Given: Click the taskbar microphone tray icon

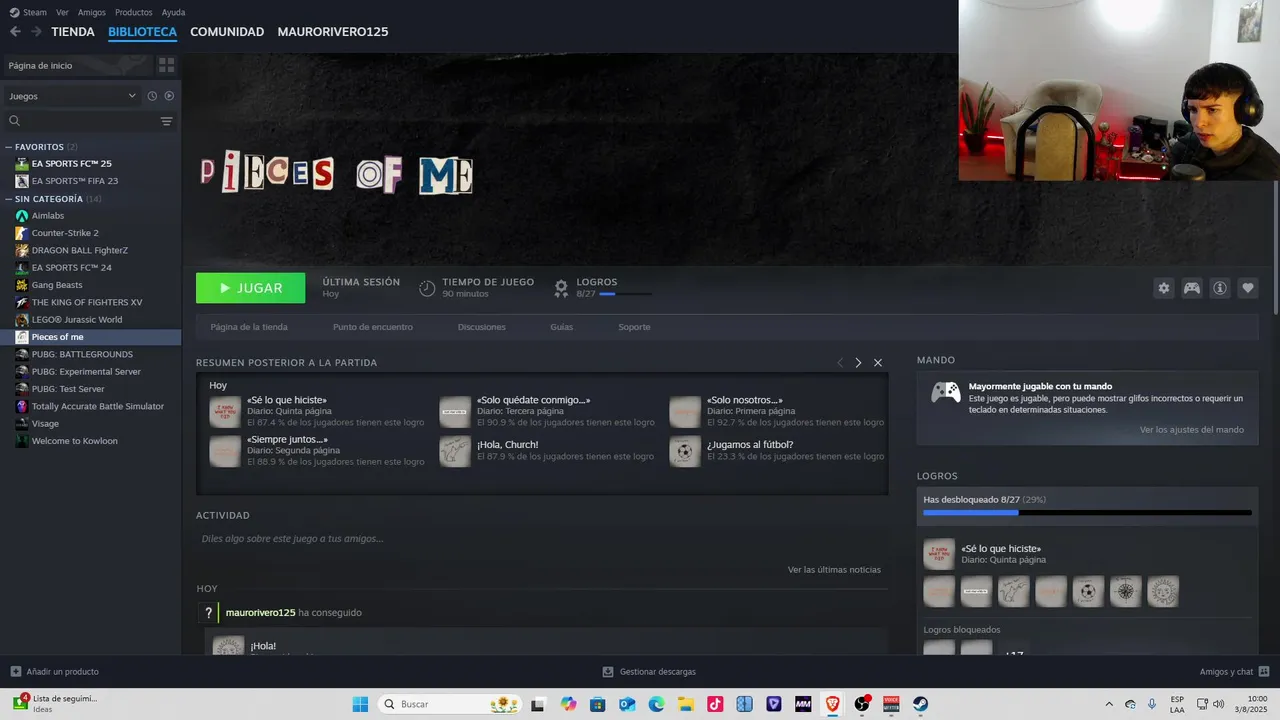Looking at the screenshot, I should [1152, 704].
